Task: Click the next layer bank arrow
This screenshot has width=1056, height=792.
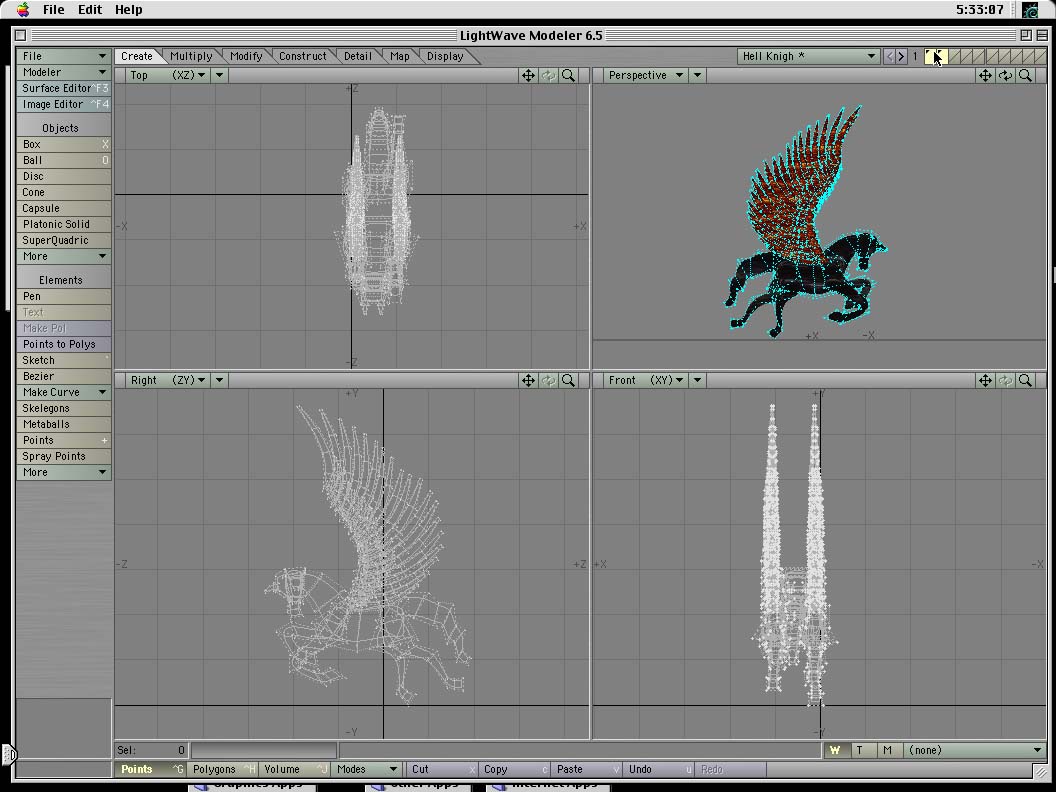Action: (x=901, y=57)
